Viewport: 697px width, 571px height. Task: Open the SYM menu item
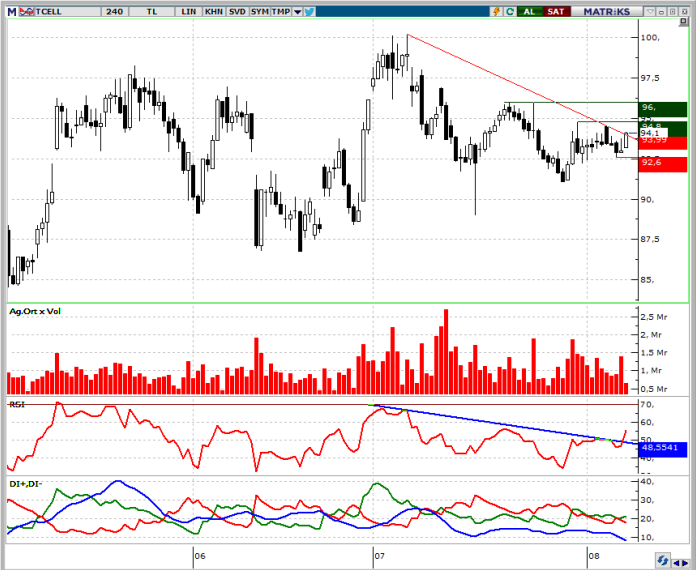click(x=260, y=11)
